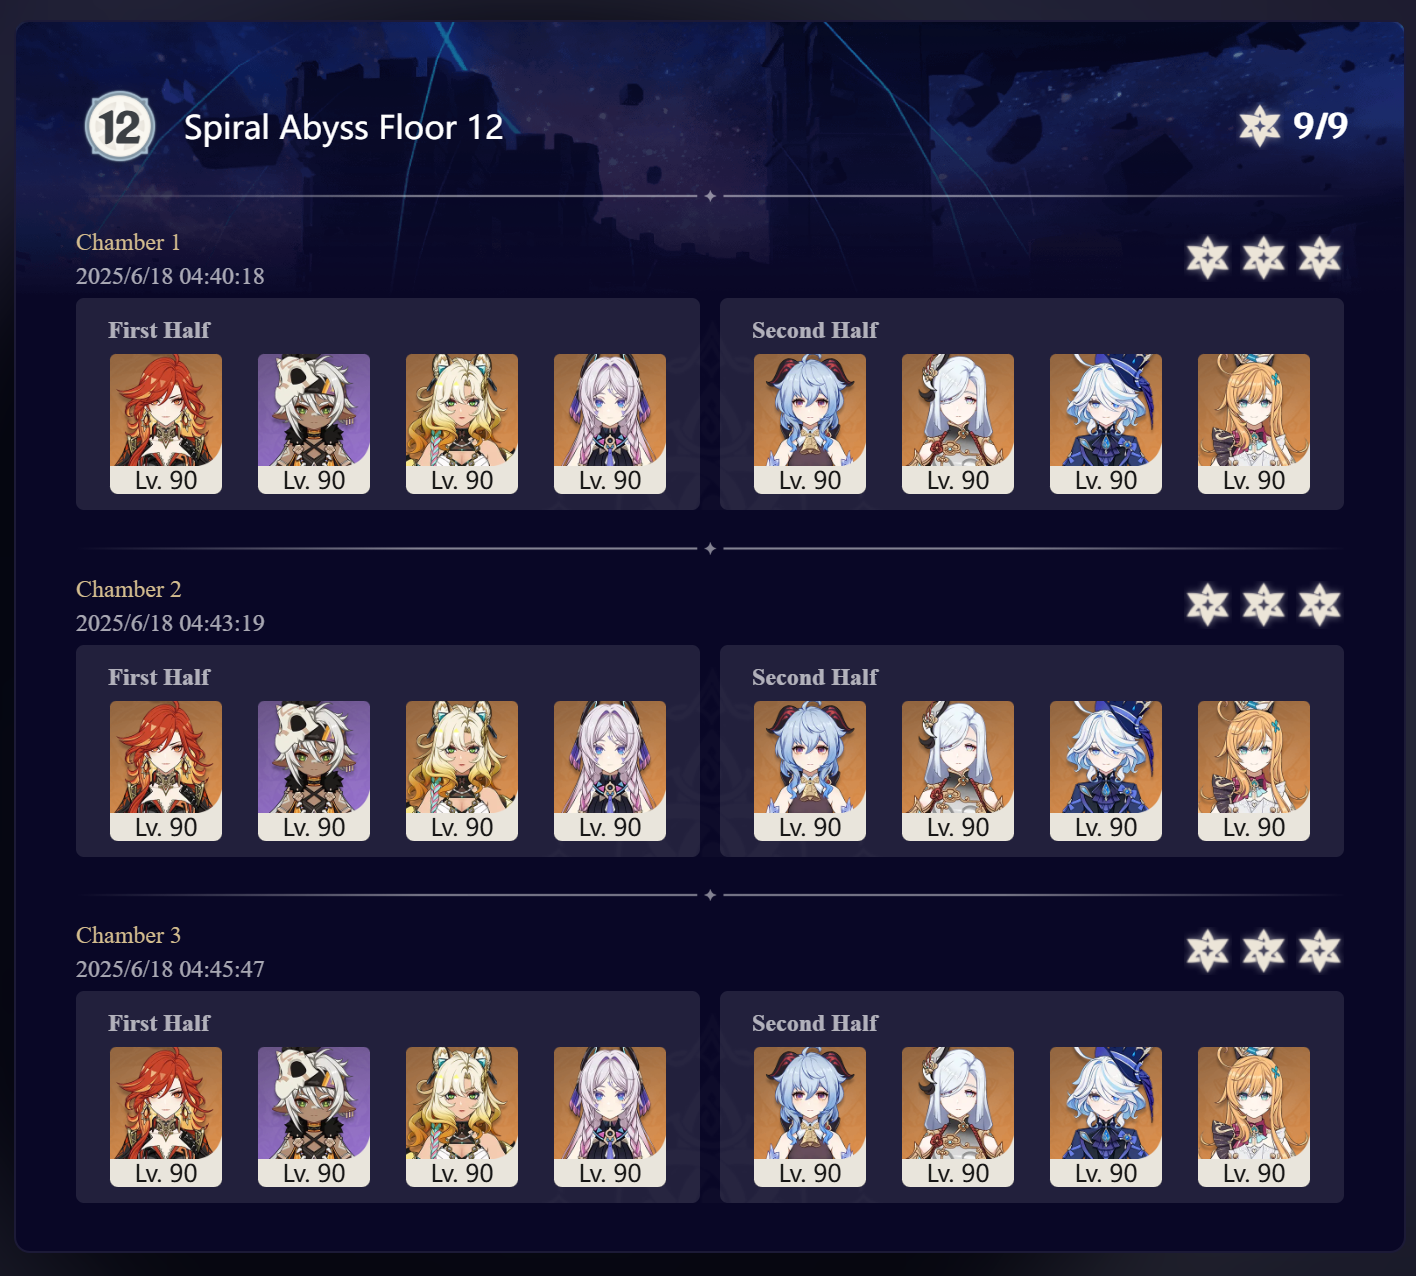
Task: Click white-haired character in Chamber 2 Second Half
Action: click(958, 771)
